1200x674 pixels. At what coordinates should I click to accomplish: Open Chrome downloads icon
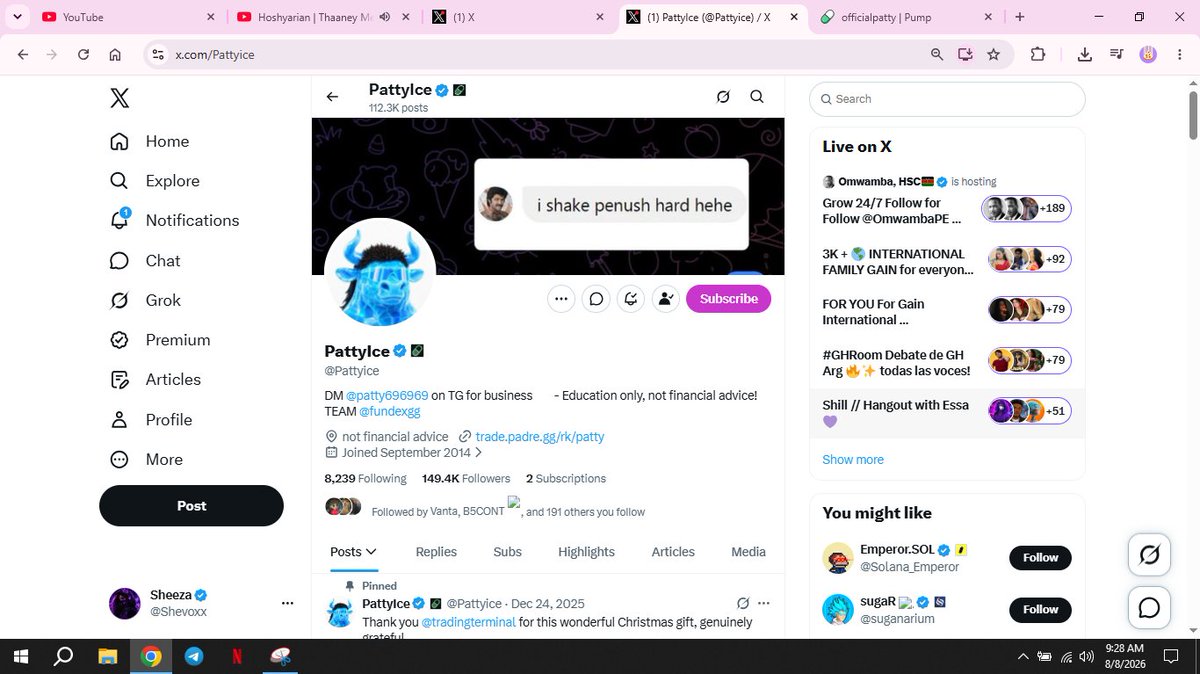coord(1085,55)
